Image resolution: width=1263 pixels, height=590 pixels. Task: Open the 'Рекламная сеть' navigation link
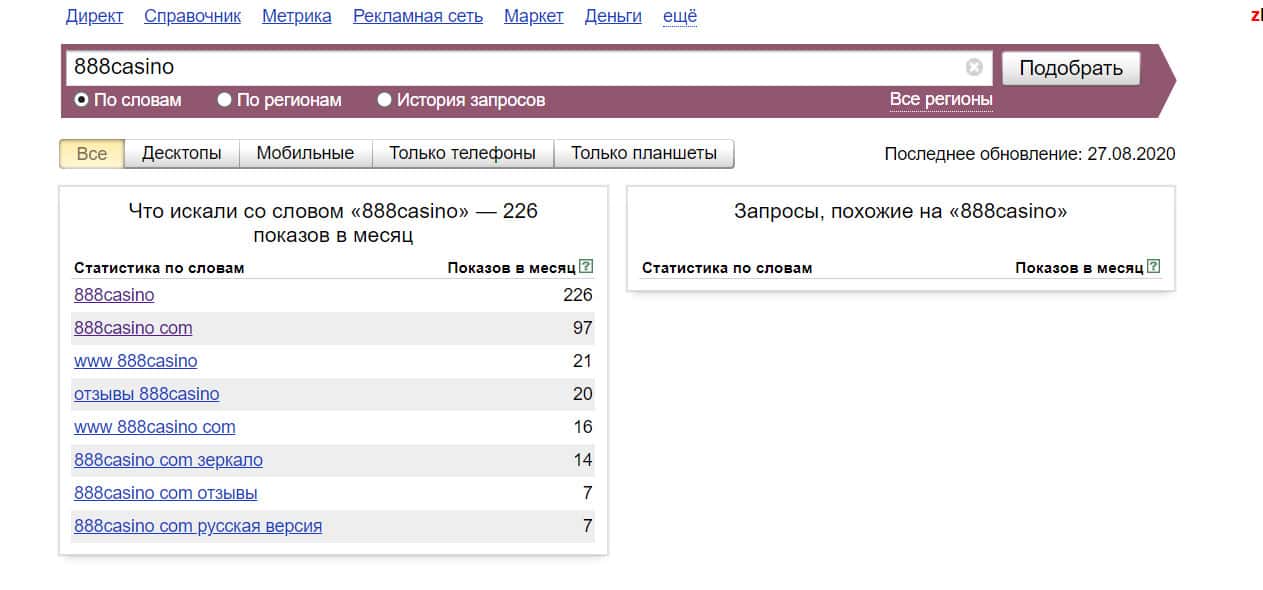(418, 16)
